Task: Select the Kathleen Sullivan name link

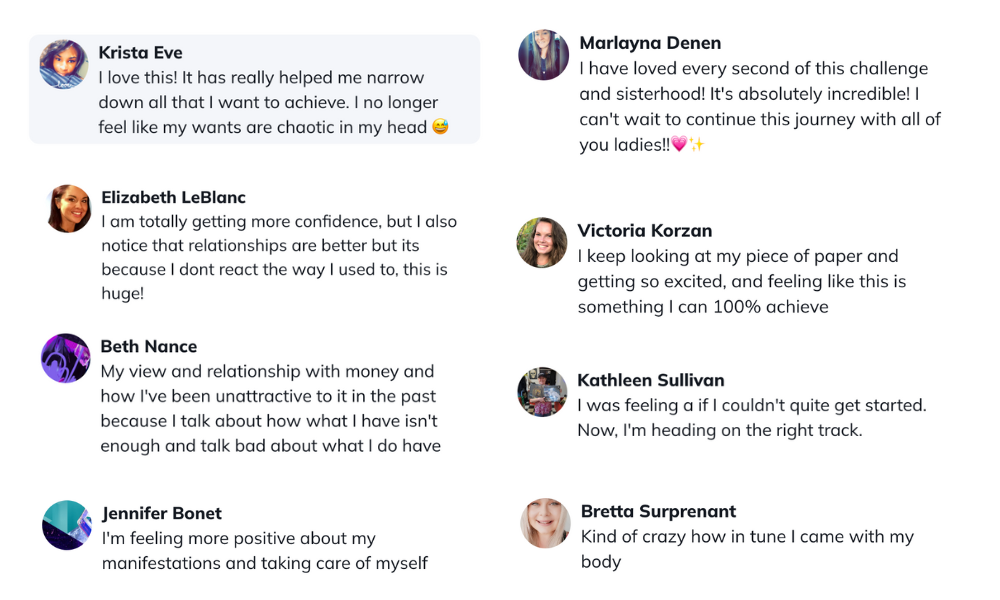Action: (x=651, y=380)
